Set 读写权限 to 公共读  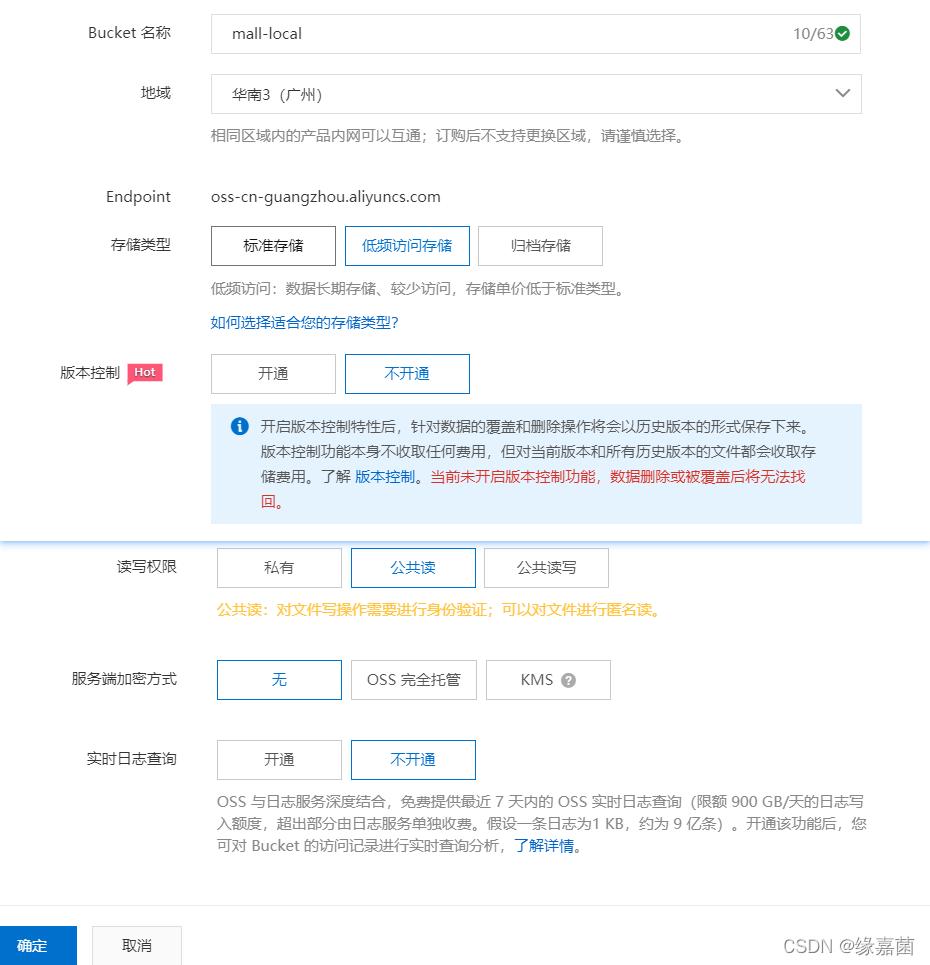point(413,568)
